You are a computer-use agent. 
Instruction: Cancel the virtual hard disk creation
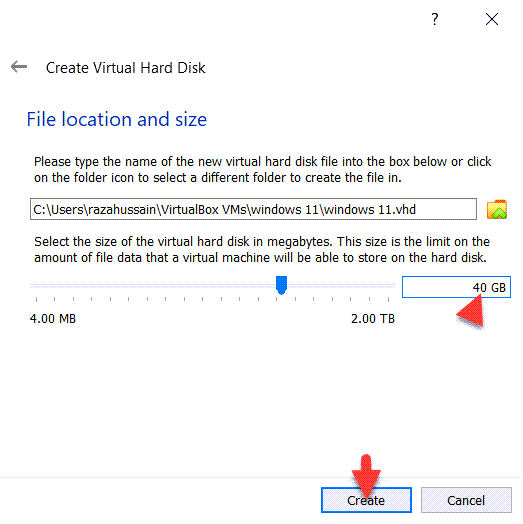(466, 500)
